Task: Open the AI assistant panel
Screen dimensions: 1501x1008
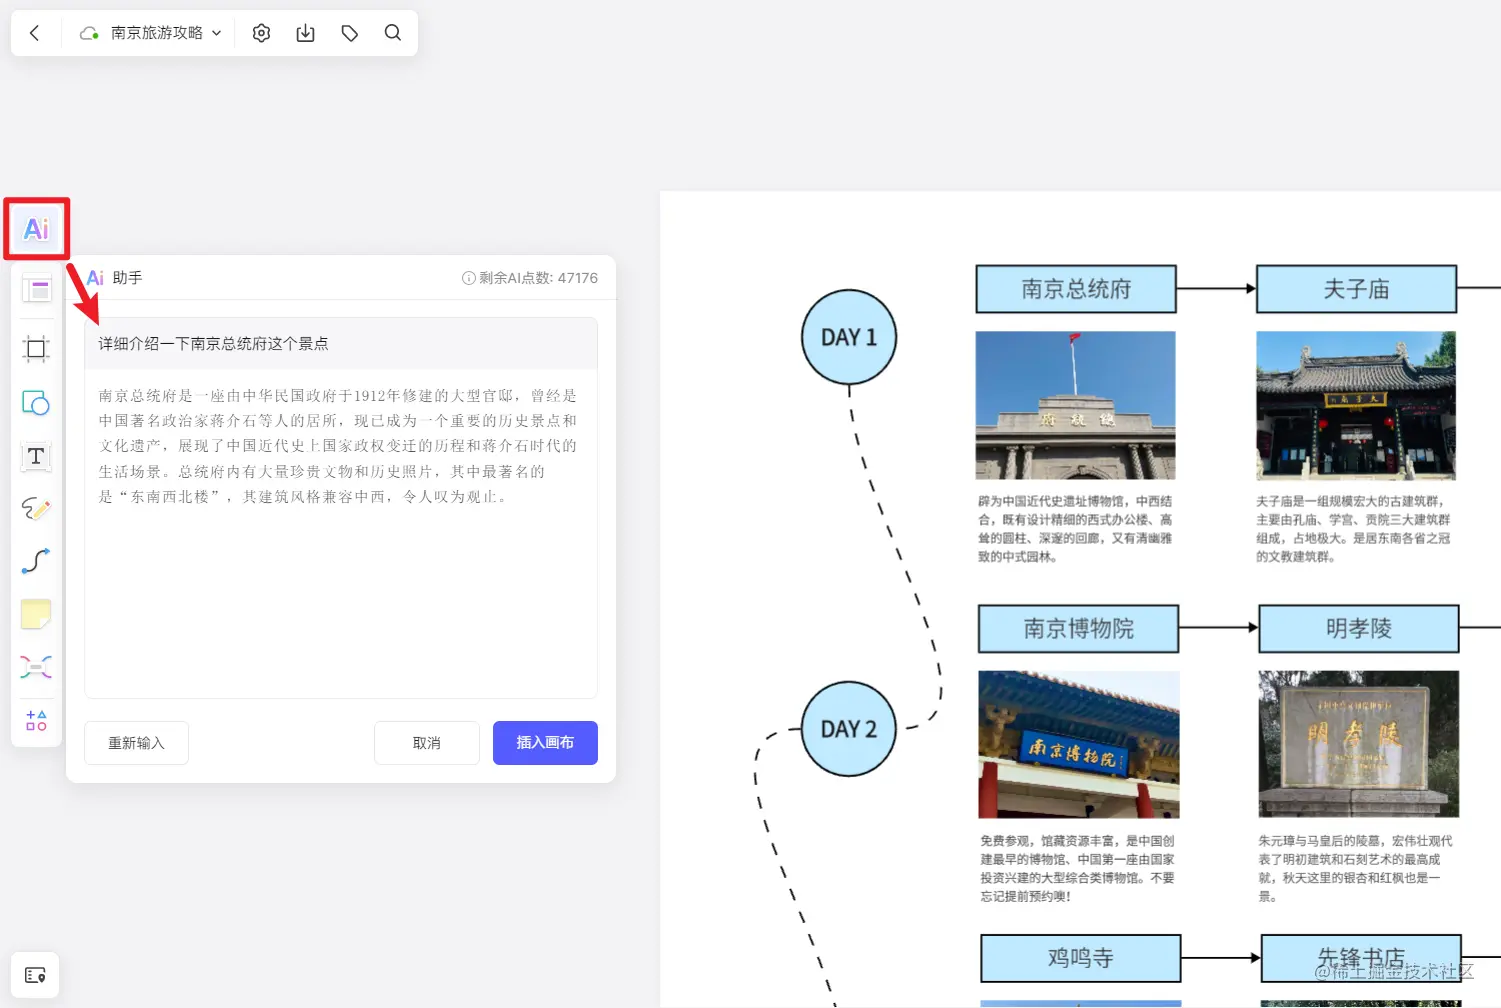Action: [x=36, y=228]
